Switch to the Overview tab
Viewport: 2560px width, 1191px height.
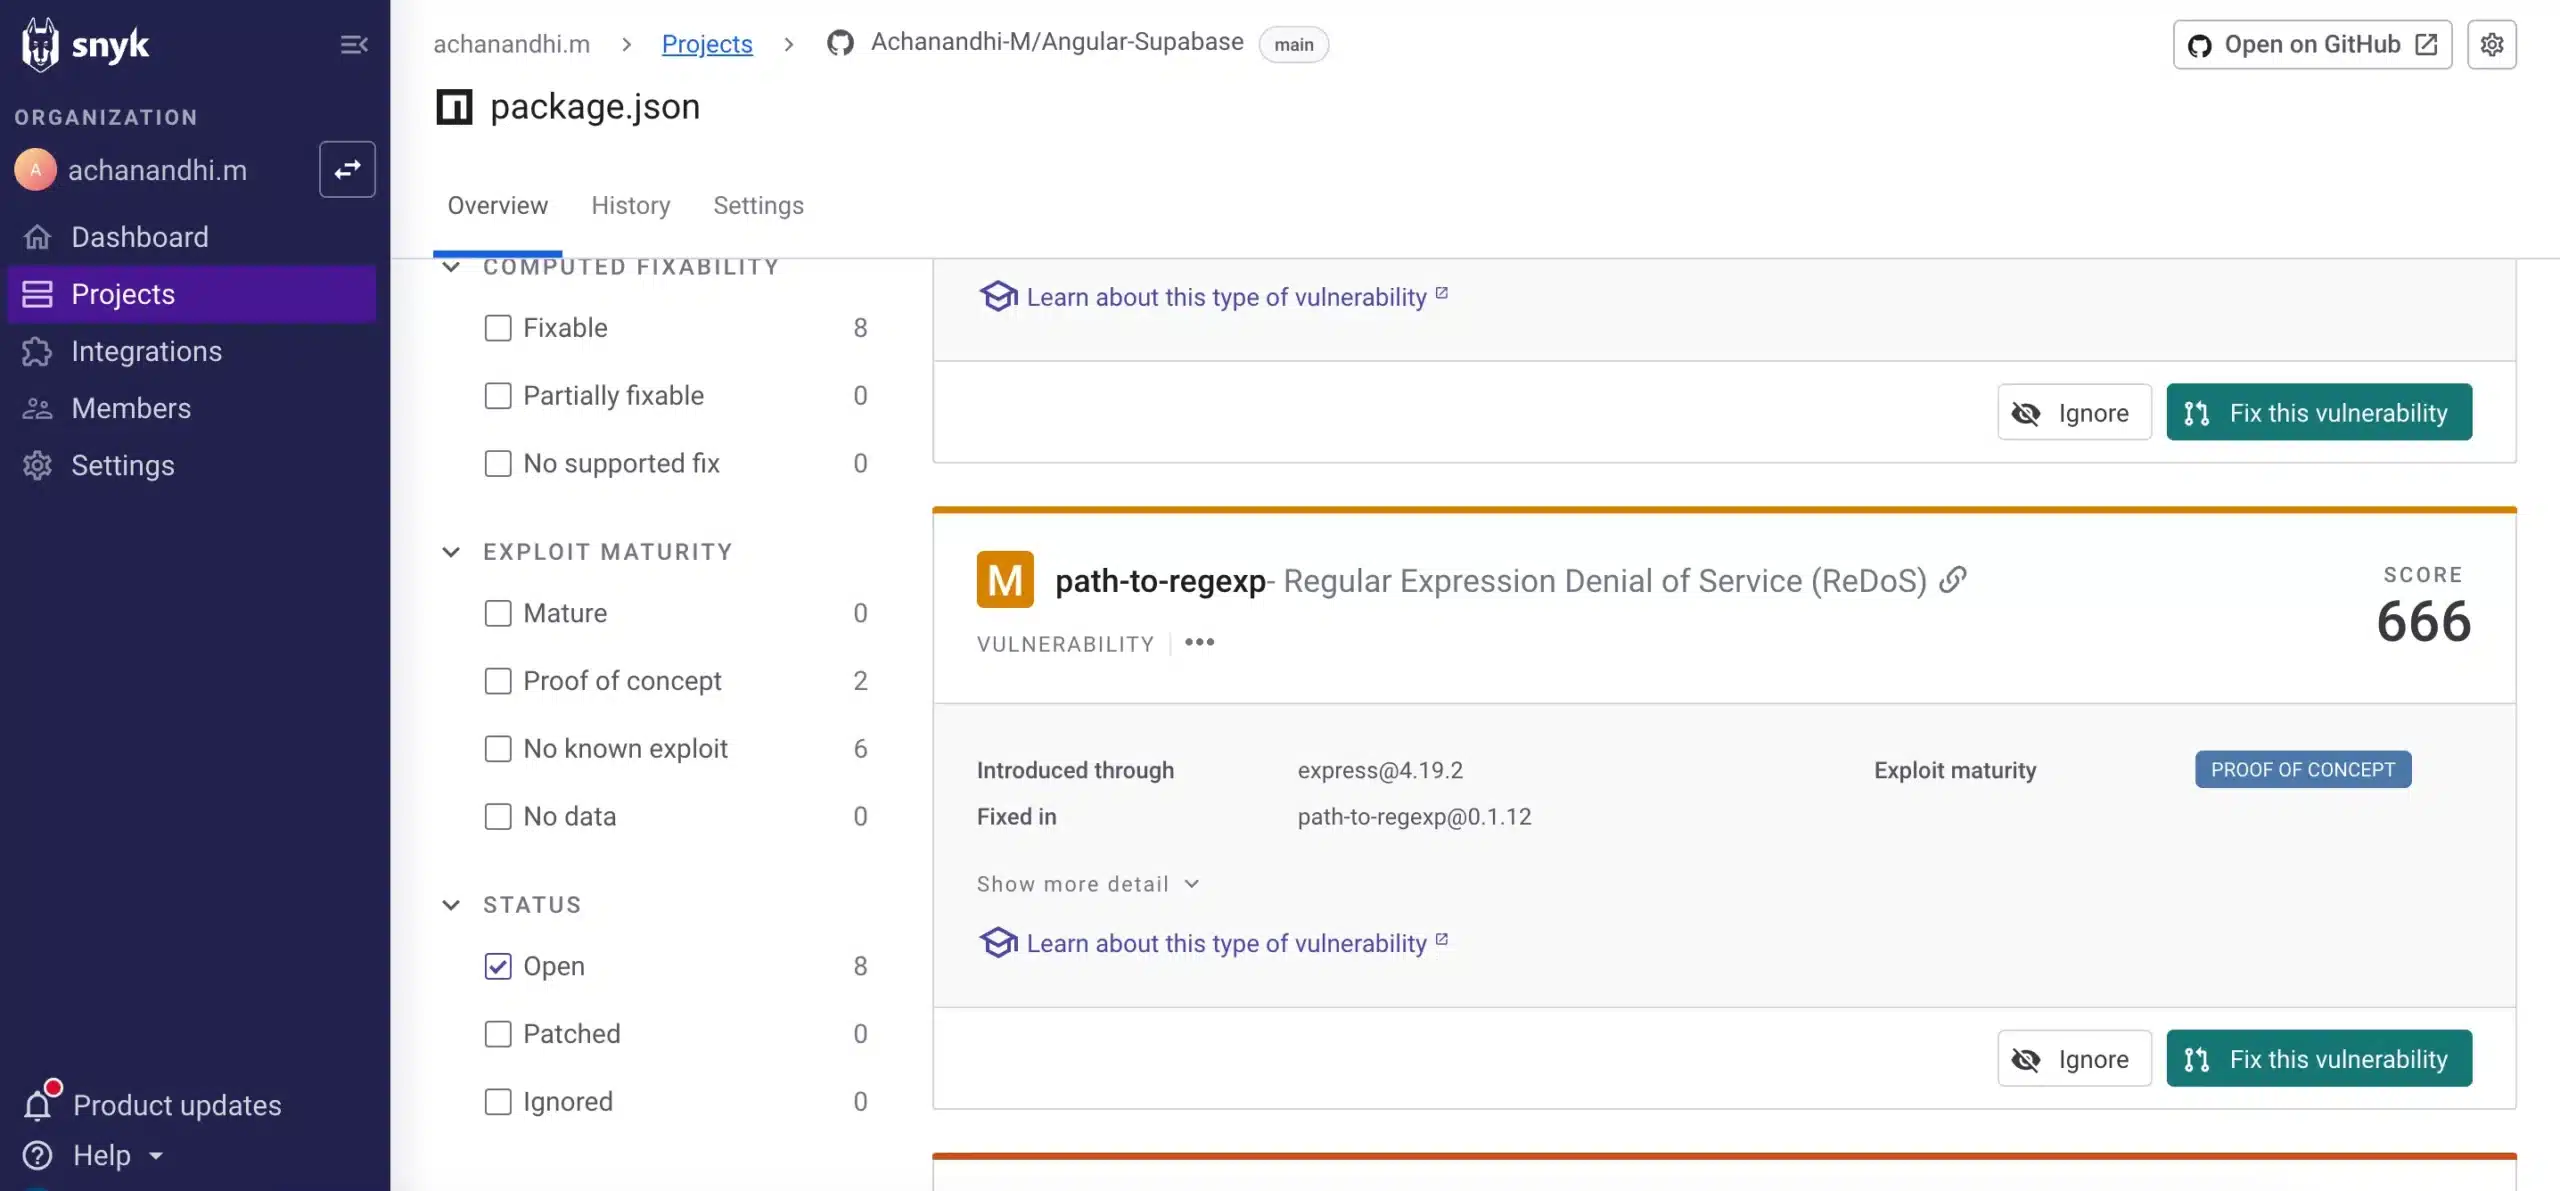click(497, 205)
